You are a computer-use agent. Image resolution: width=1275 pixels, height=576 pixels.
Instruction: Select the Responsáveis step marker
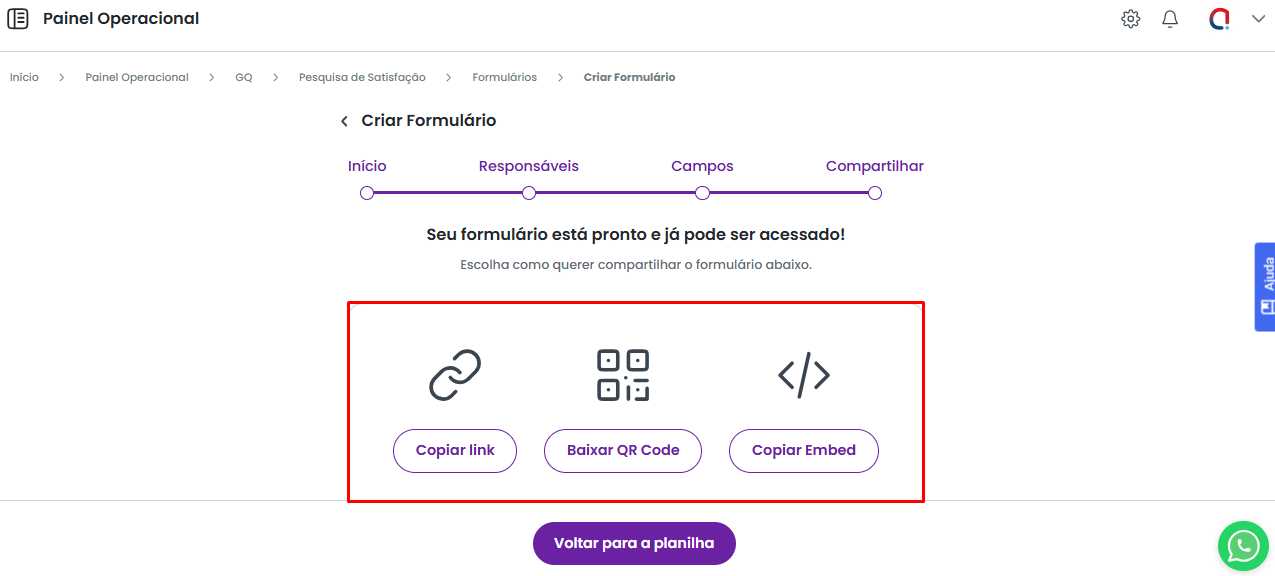[529, 193]
